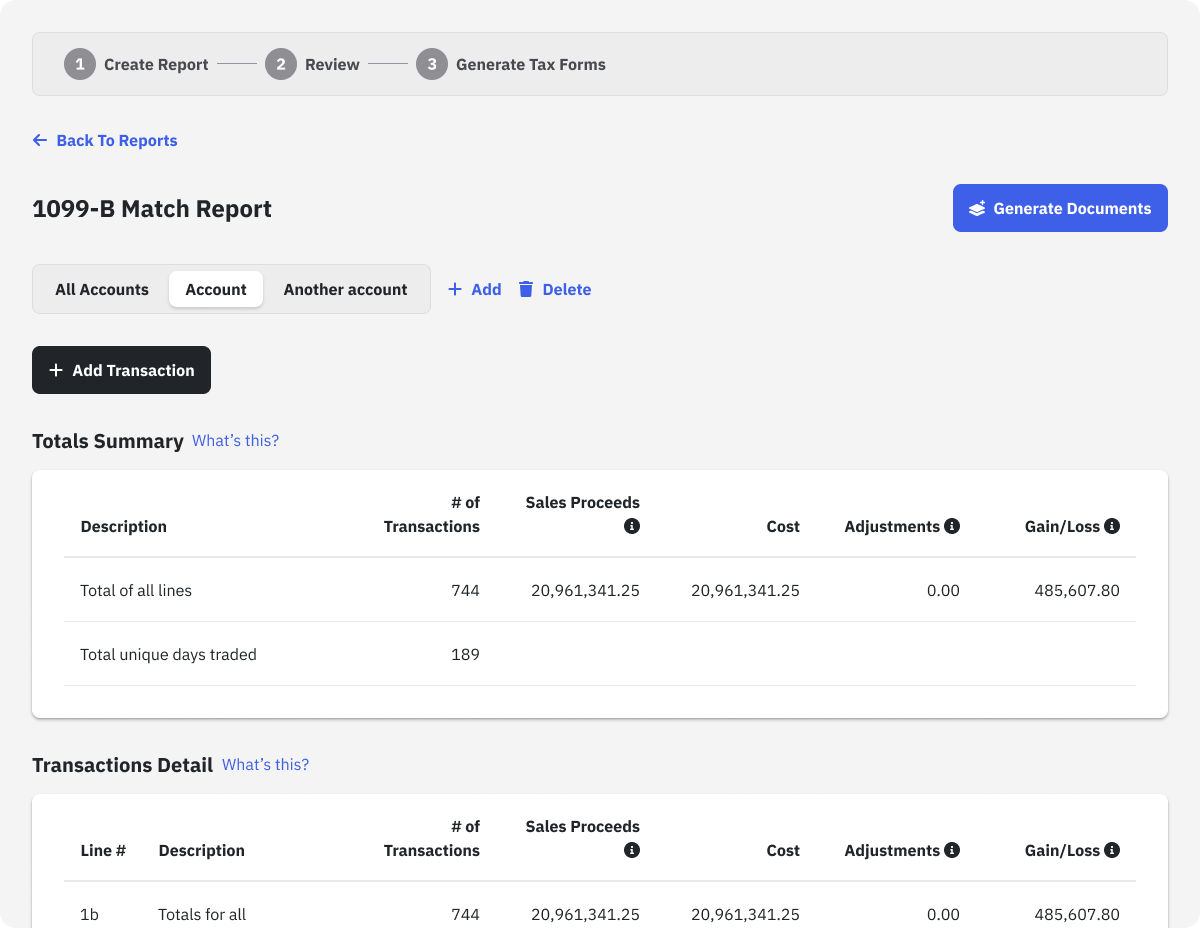Click the info icon next to Sales Proceeds header
The height and width of the screenshot is (928, 1200).
(631, 526)
